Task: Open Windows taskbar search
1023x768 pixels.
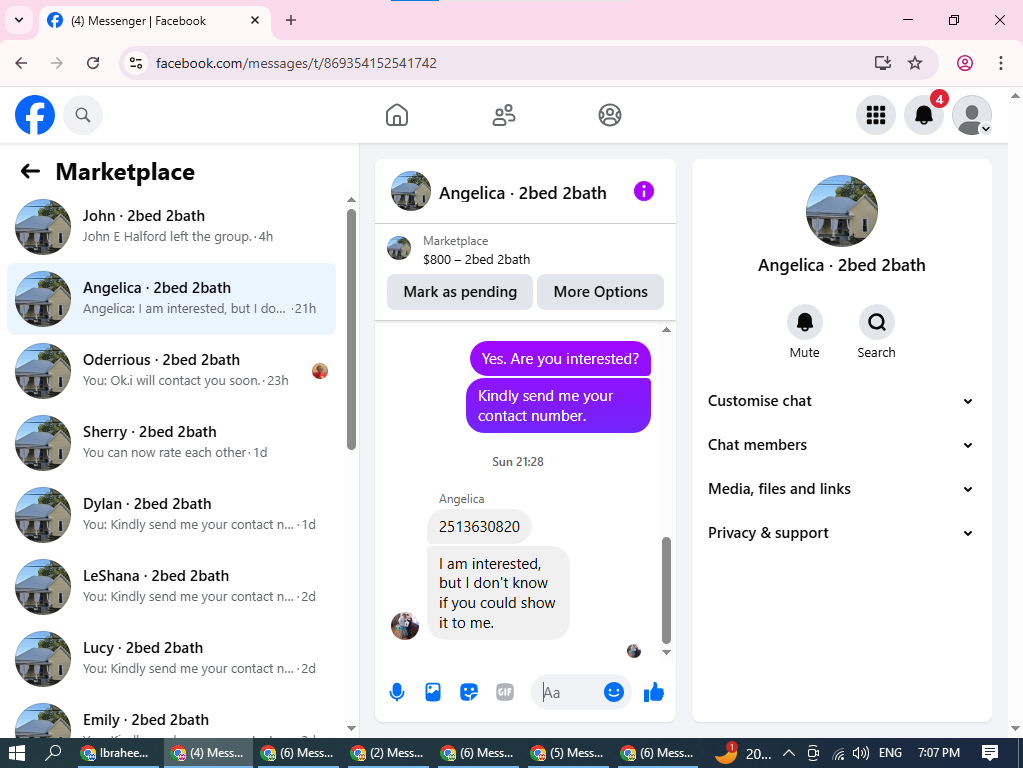Action: [x=53, y=753]
